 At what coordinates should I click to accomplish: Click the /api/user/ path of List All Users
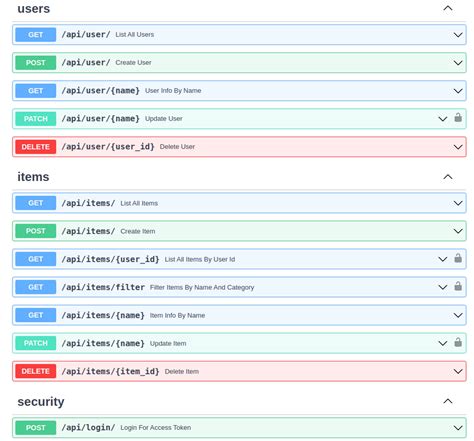(86, 35)
